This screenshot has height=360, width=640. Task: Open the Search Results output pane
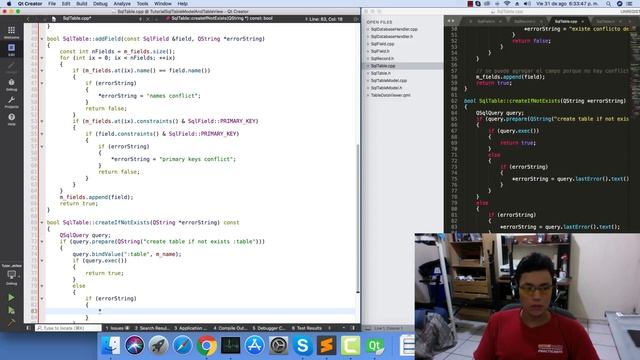coord(152,328)
